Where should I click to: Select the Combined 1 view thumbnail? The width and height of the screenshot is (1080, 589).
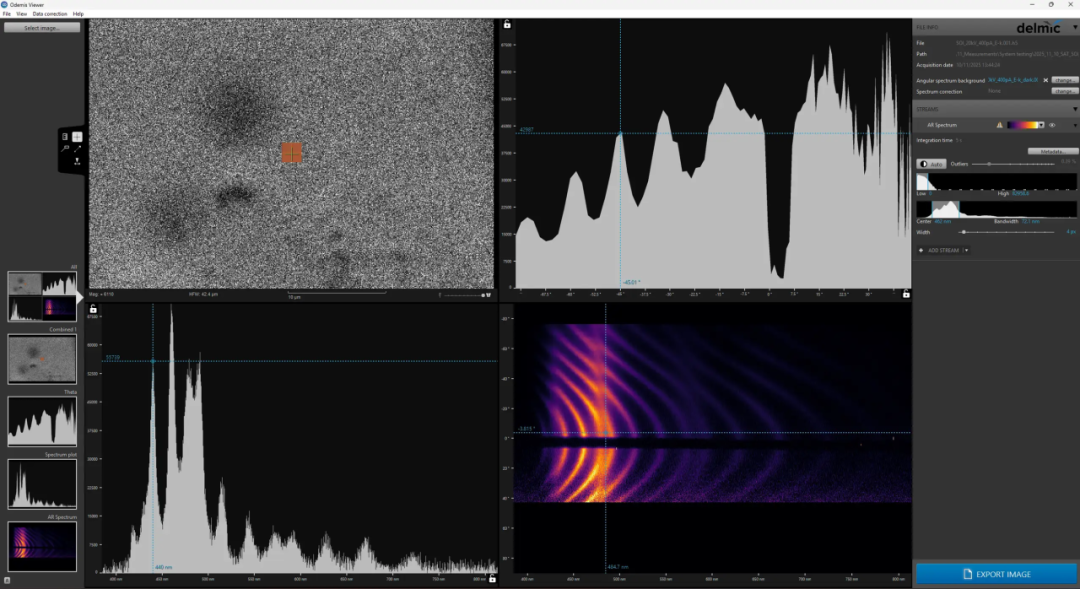click(42, 359)
